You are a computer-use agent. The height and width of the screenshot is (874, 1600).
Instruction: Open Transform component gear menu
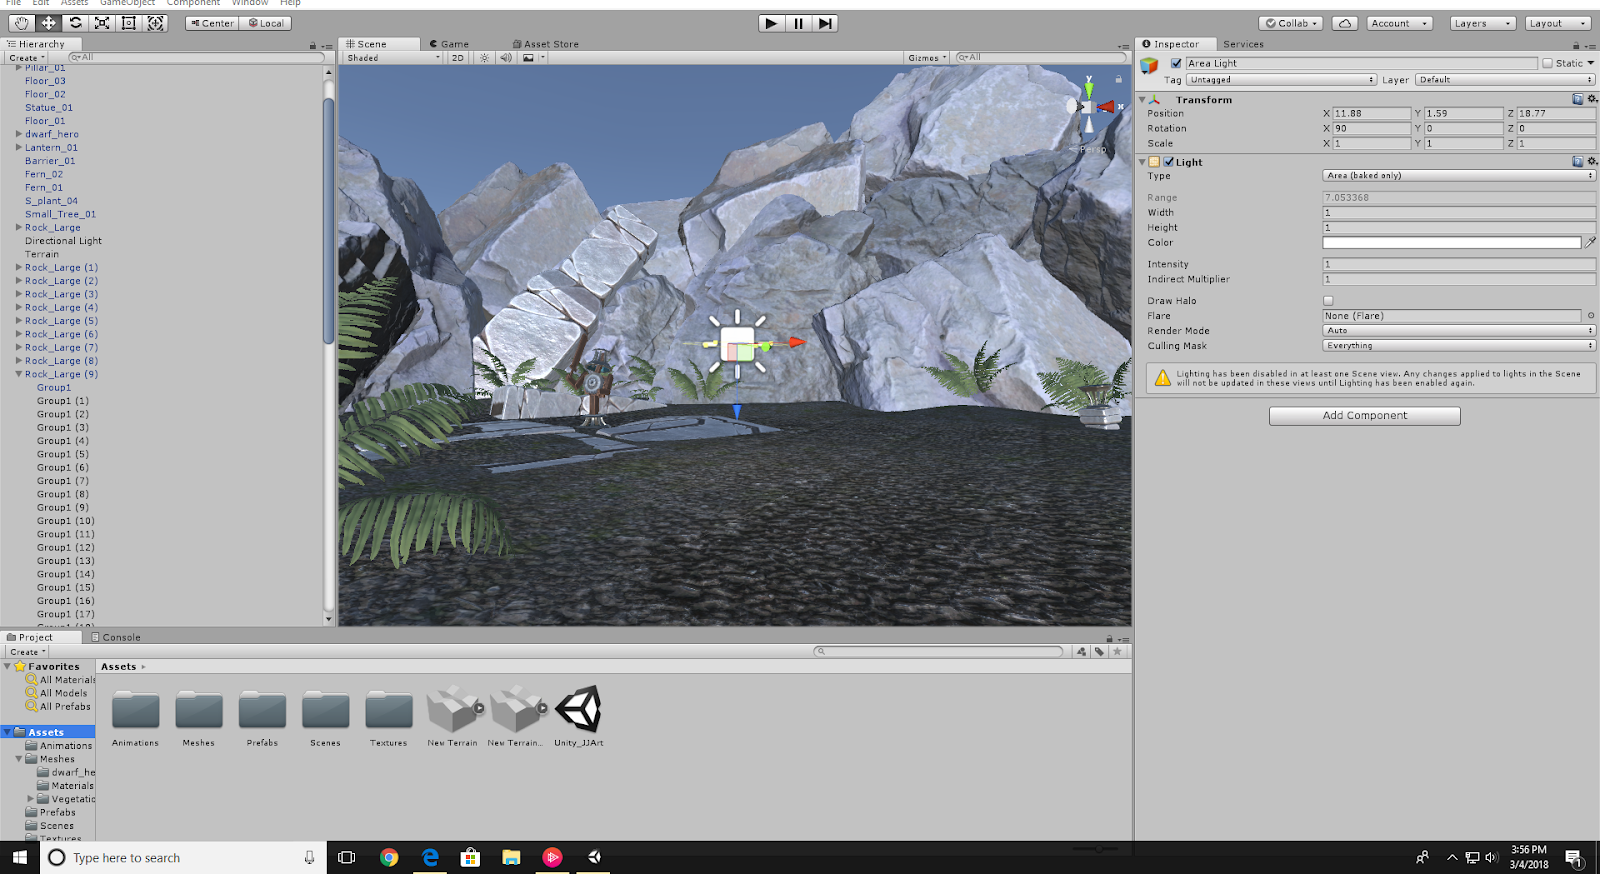(1592, 100)
